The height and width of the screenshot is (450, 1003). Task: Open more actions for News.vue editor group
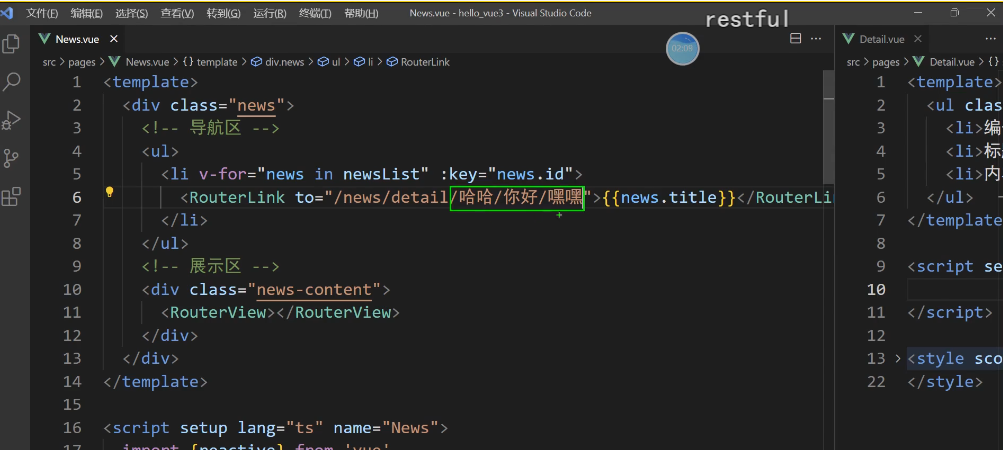point(816,38)
